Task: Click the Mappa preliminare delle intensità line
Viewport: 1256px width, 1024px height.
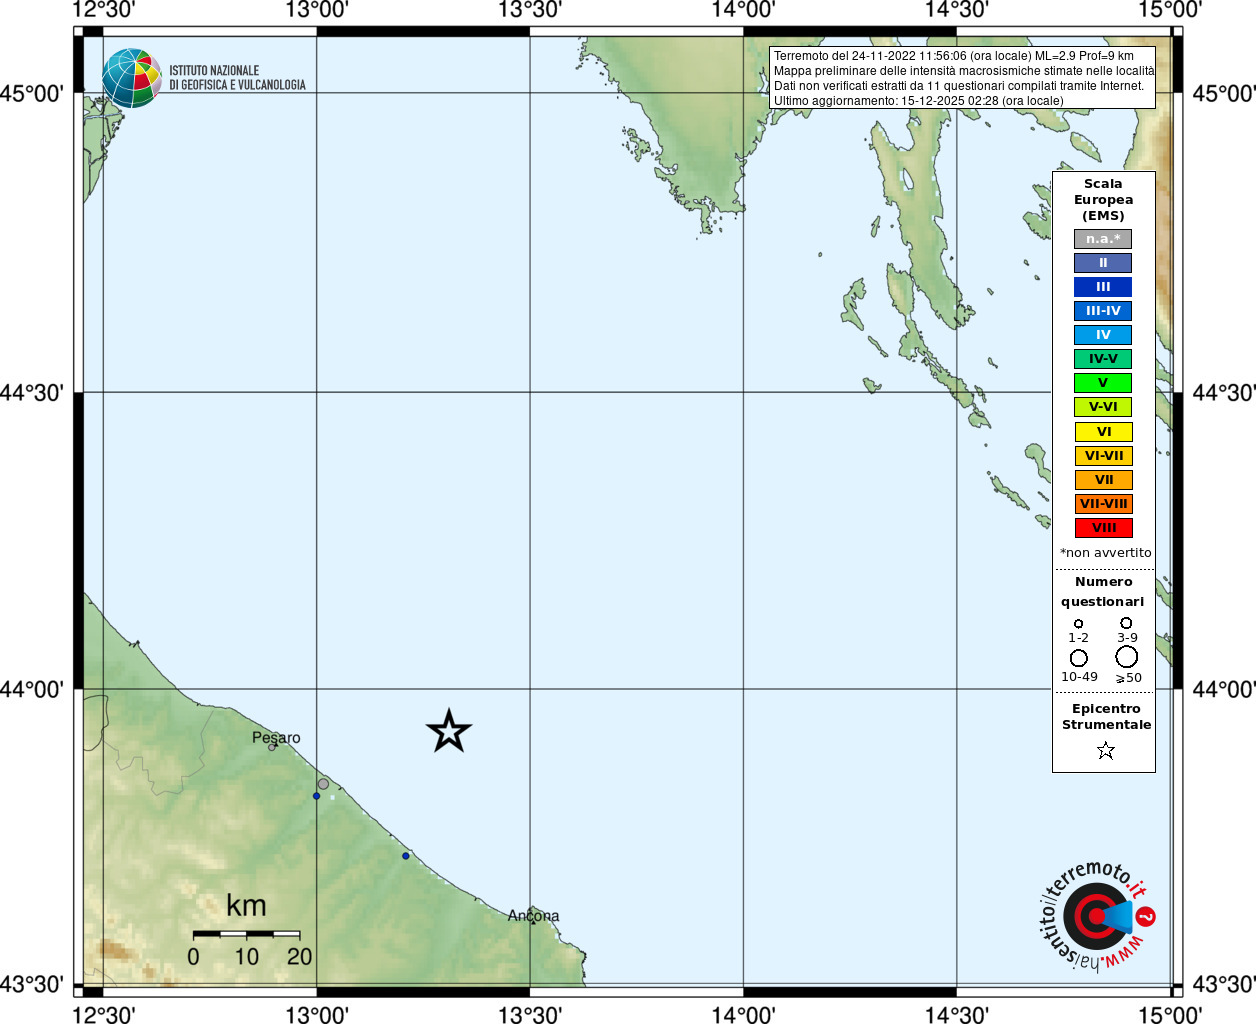Action: click(x=964, y=71)
